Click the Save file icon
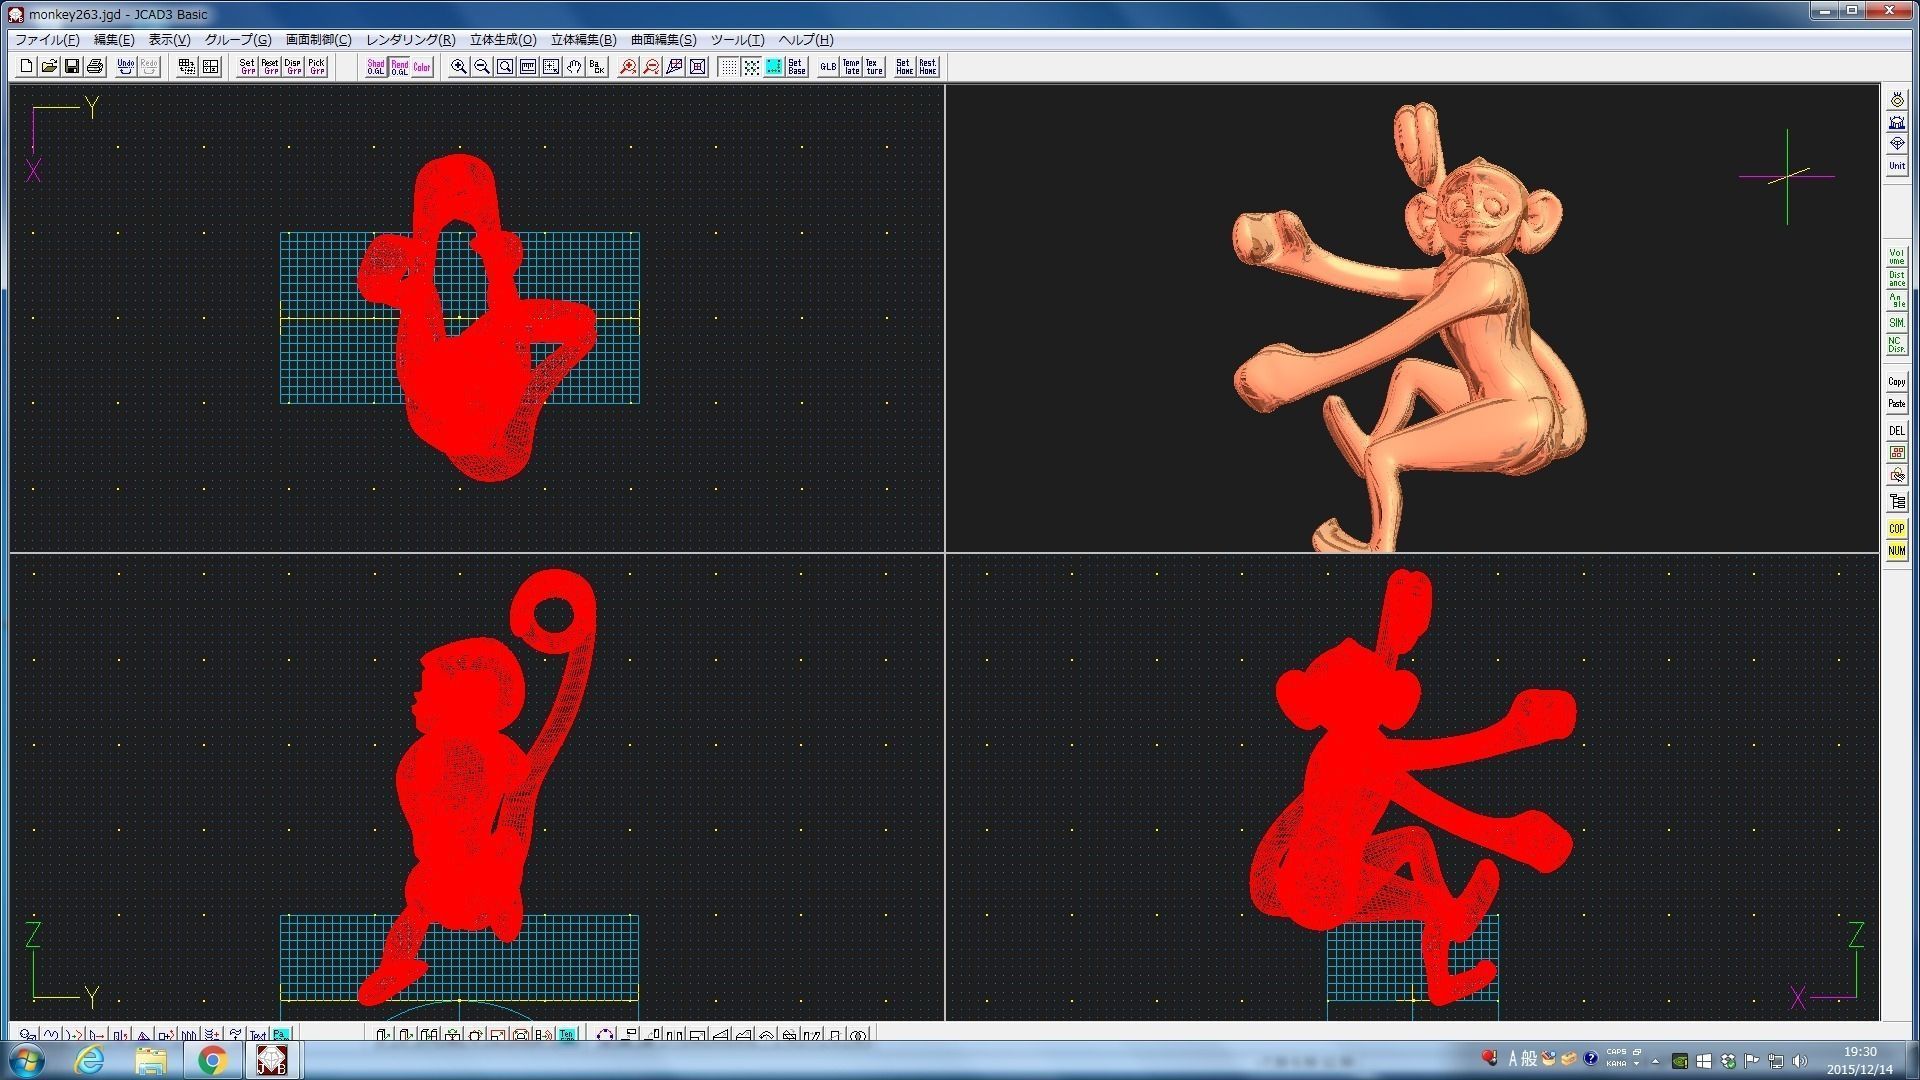The height and width of the screenshot is (1080, 1920). [72, 67]
